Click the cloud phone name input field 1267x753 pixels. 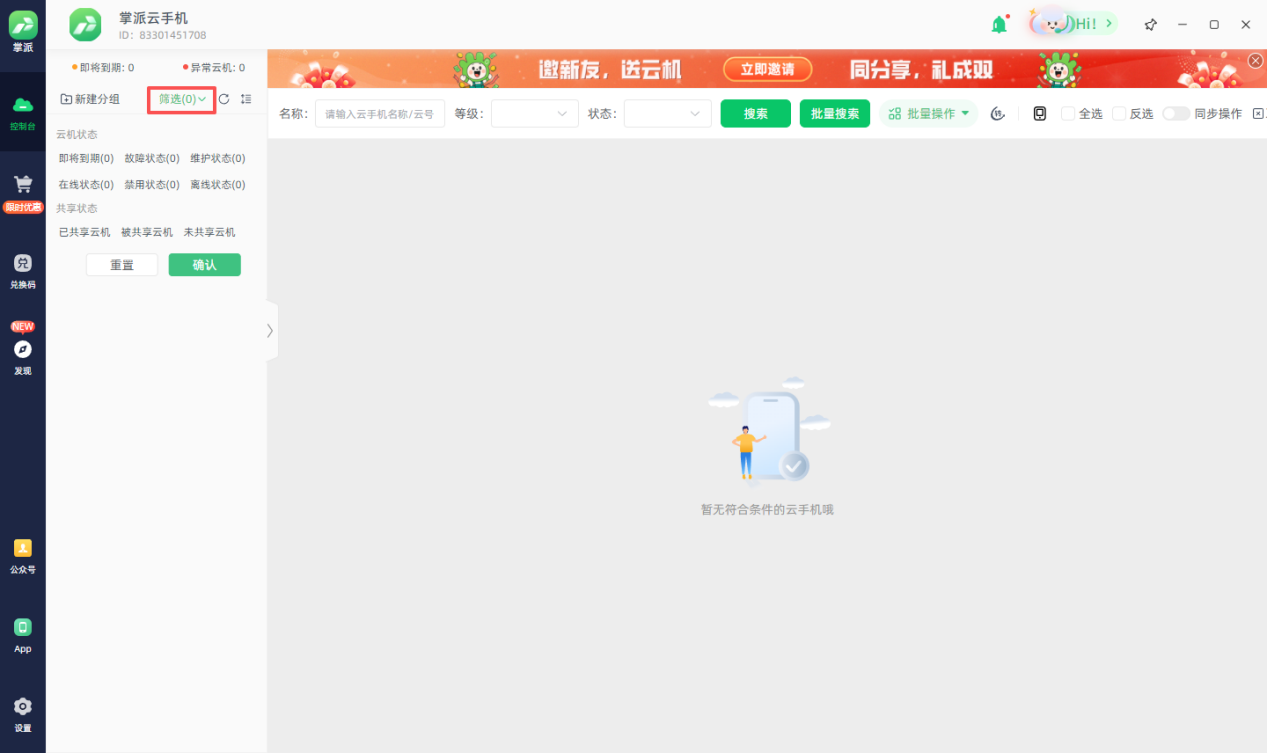coord(380,114)
